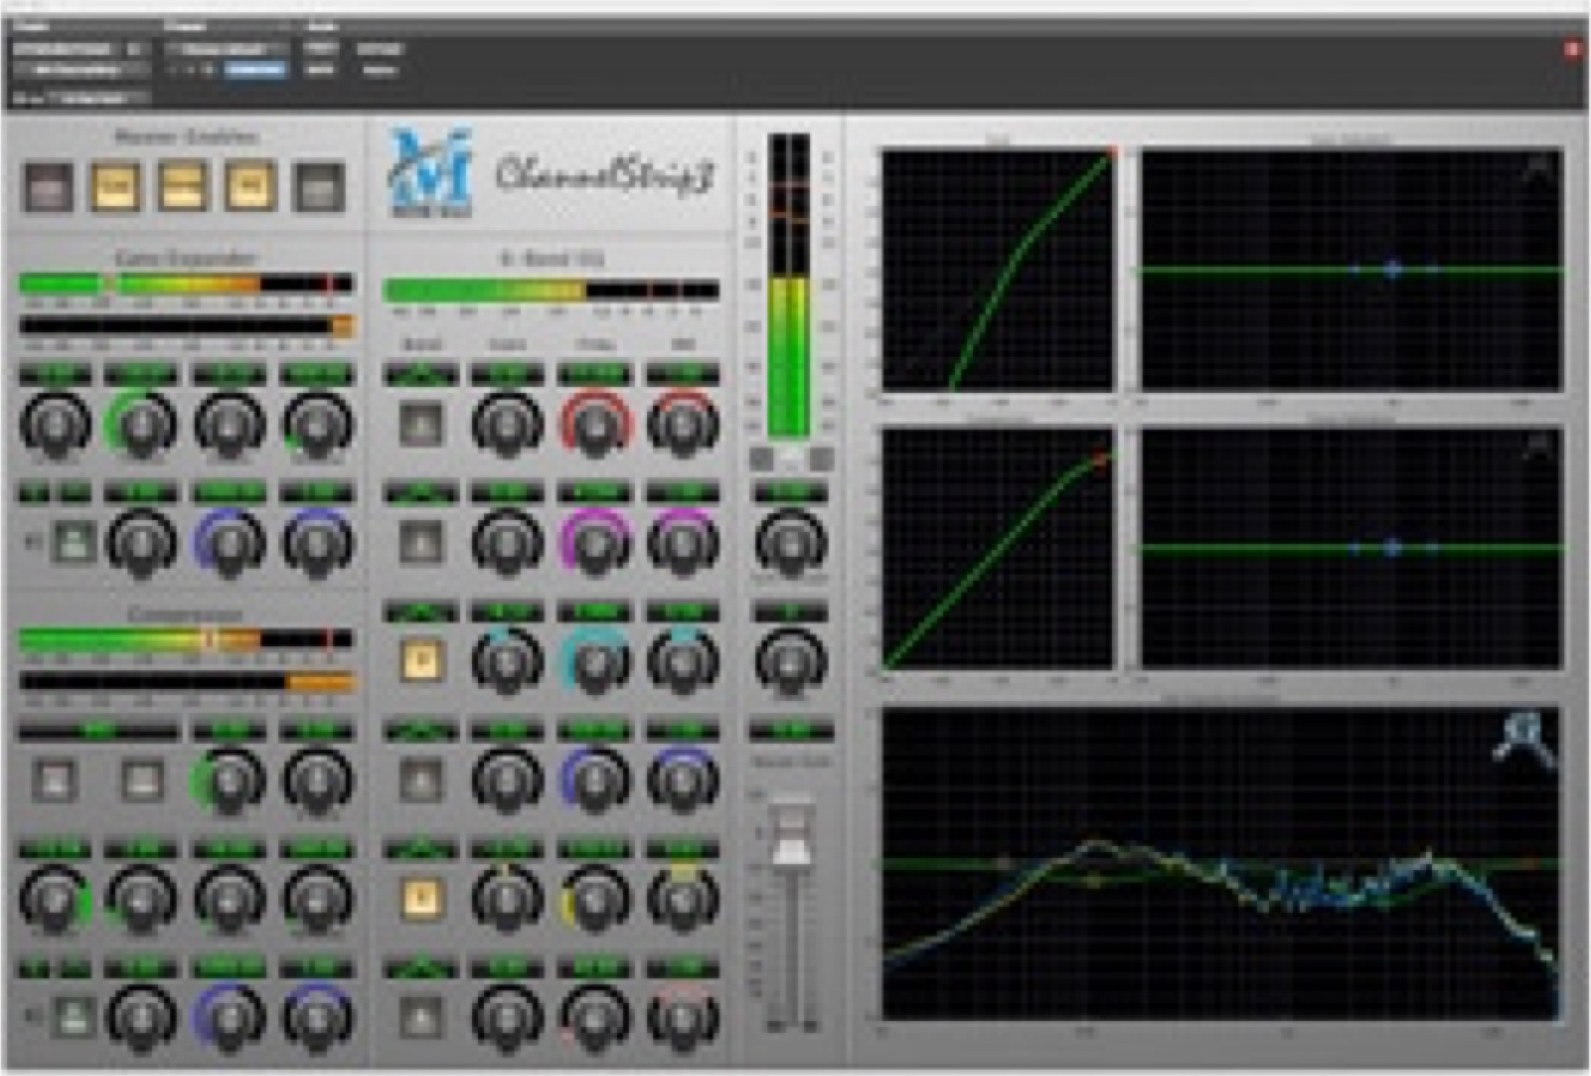Click the blue Compare button in the header

tap(256, 70)
